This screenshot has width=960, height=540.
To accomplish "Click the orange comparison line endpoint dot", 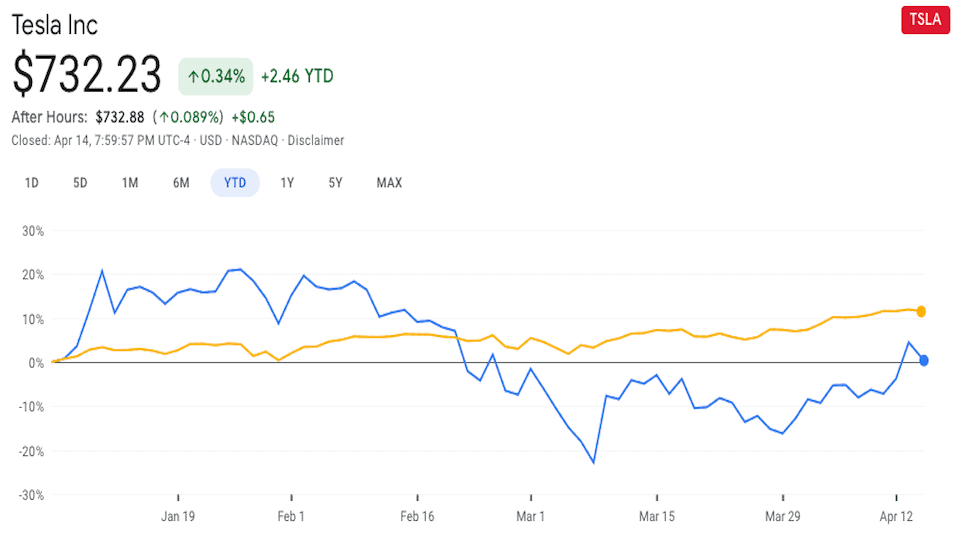I will 921,311.
